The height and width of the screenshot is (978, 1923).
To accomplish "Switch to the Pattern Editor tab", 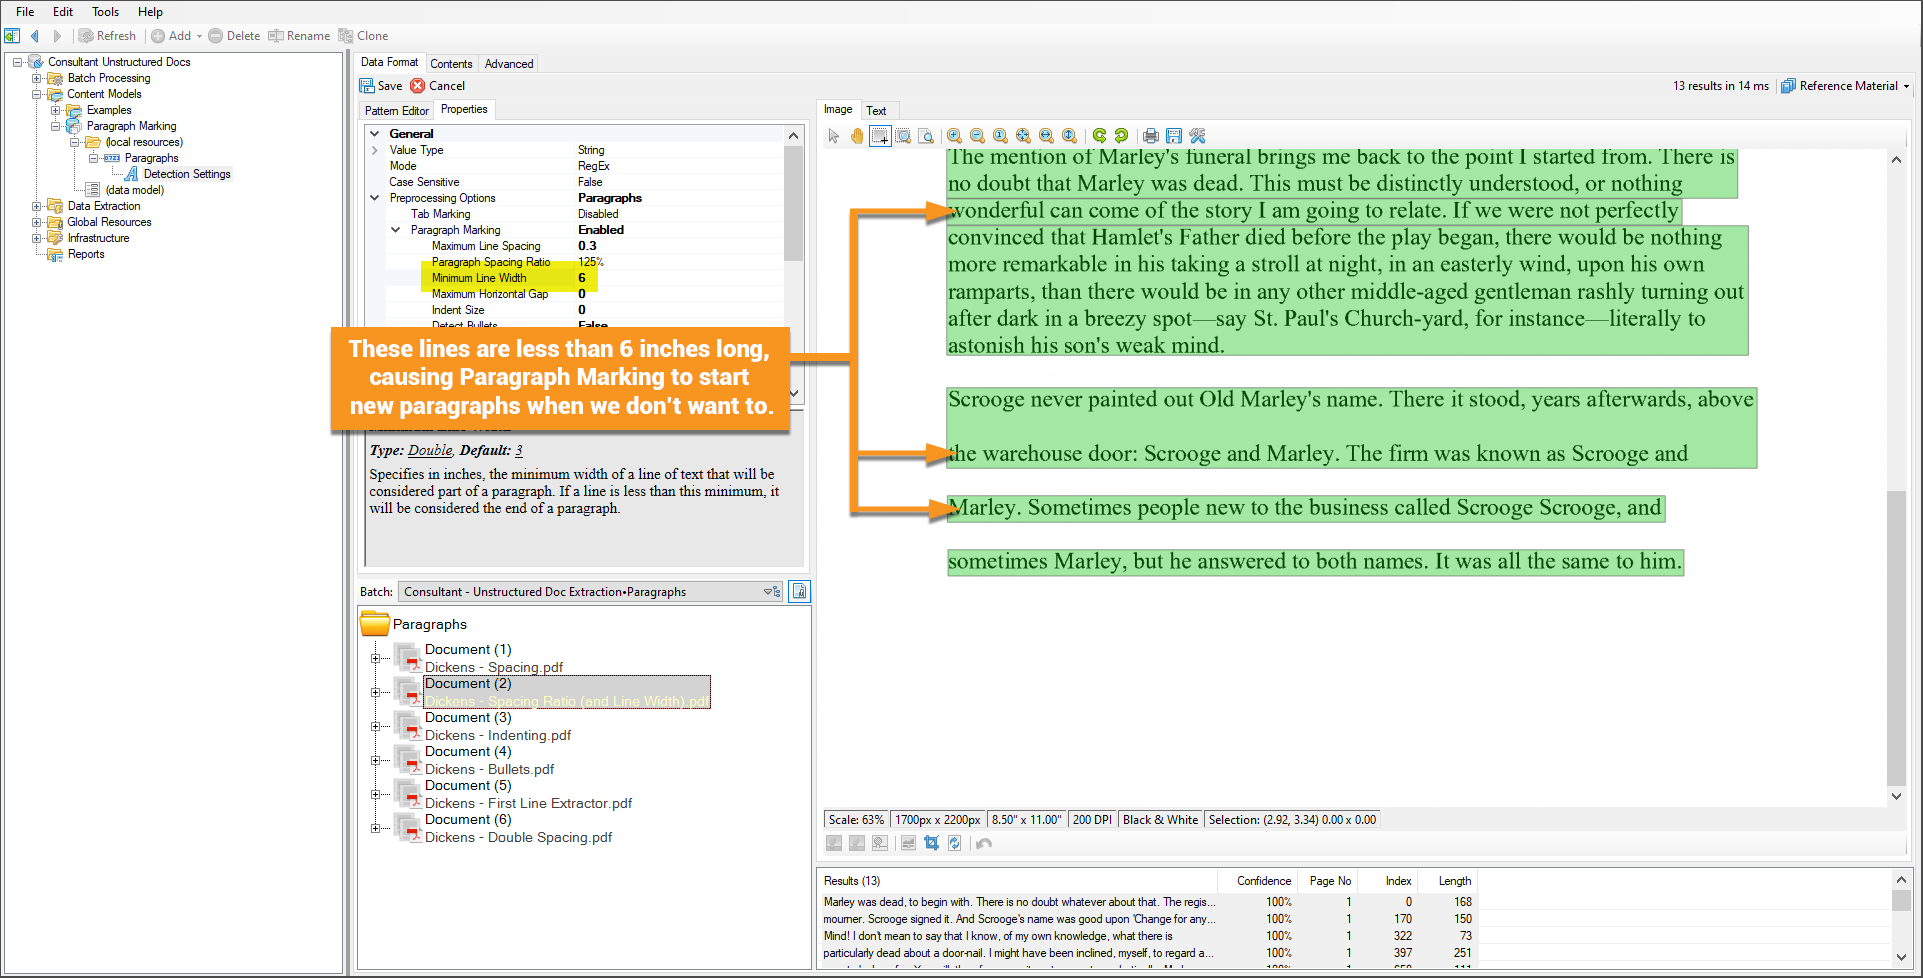I will 396,110.
